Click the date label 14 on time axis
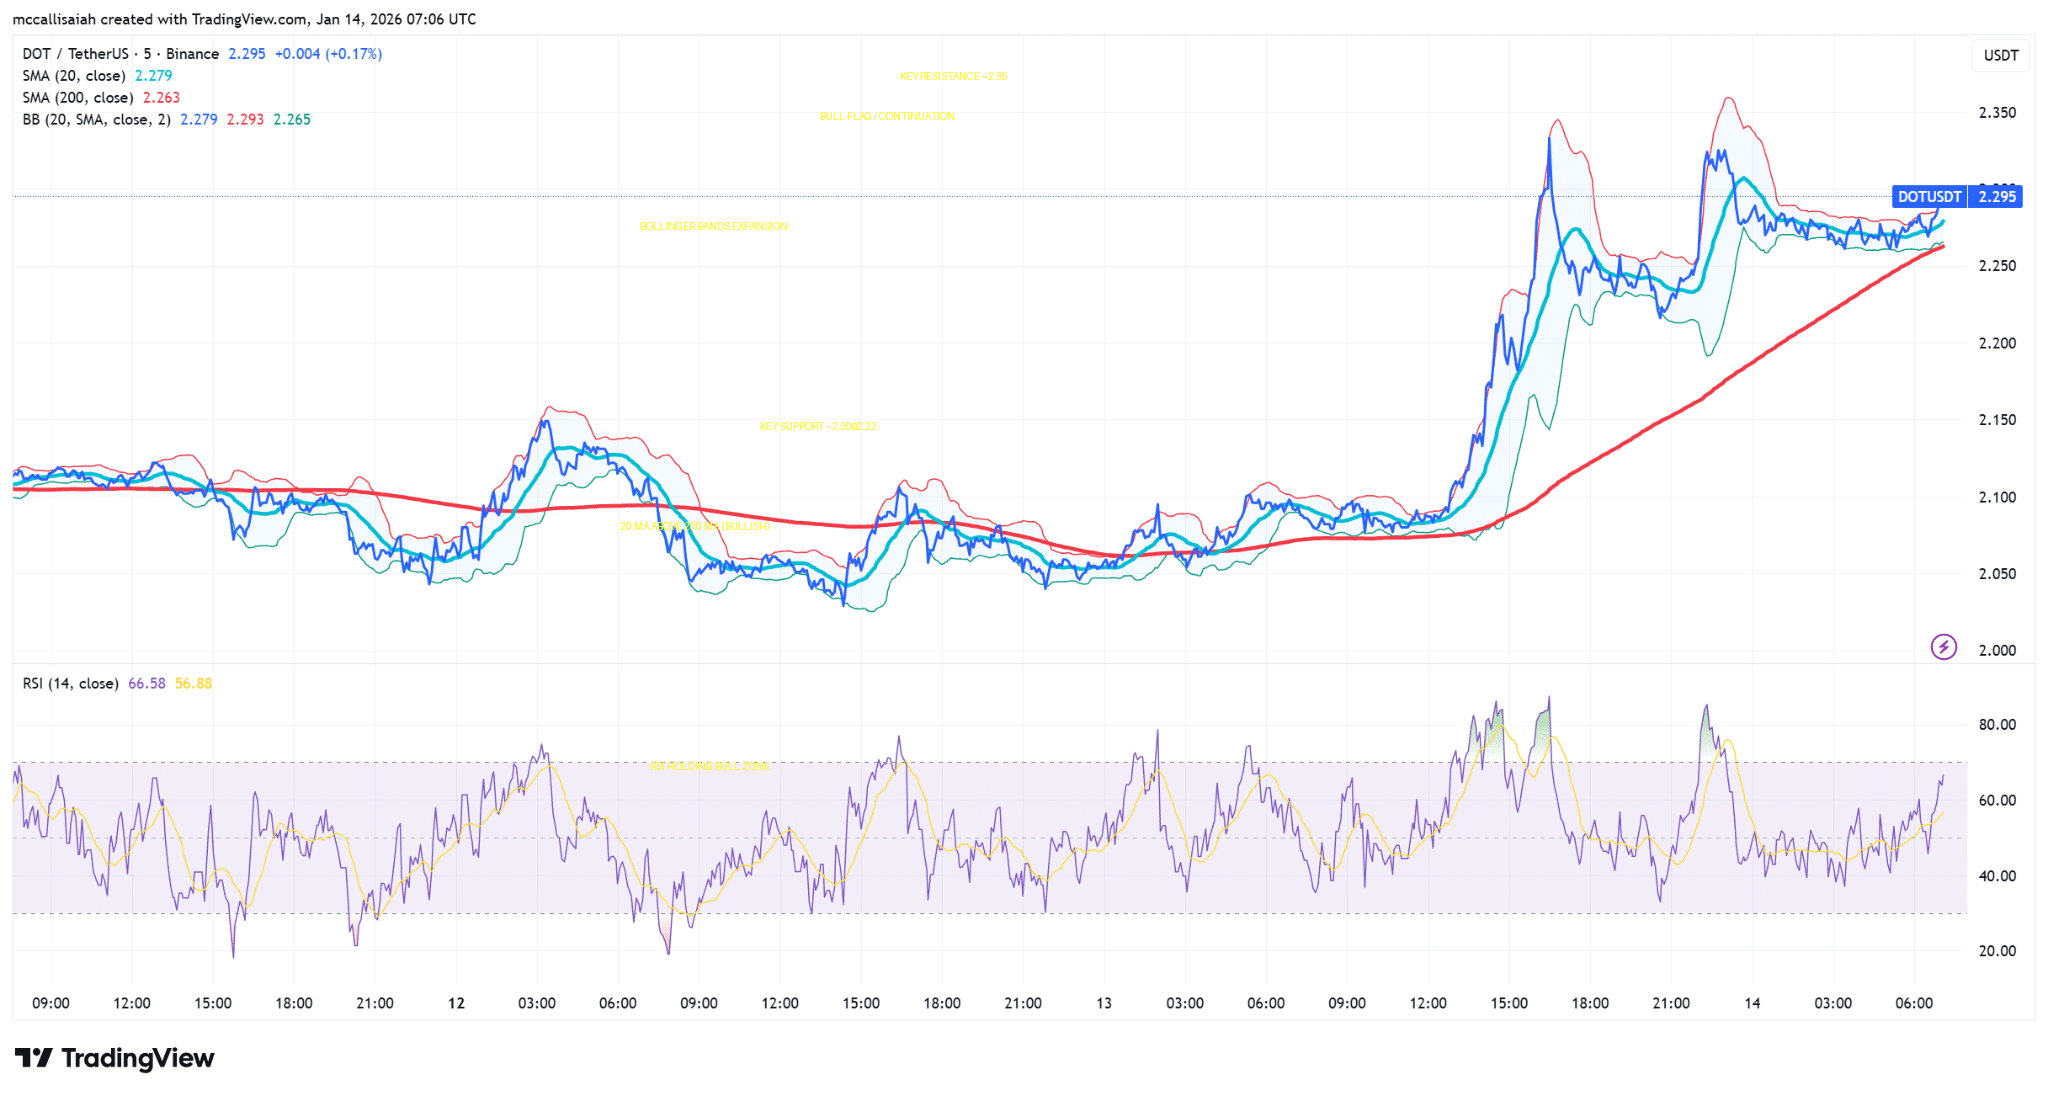This screenshot has width=2048, height=1095. 1752,1003
